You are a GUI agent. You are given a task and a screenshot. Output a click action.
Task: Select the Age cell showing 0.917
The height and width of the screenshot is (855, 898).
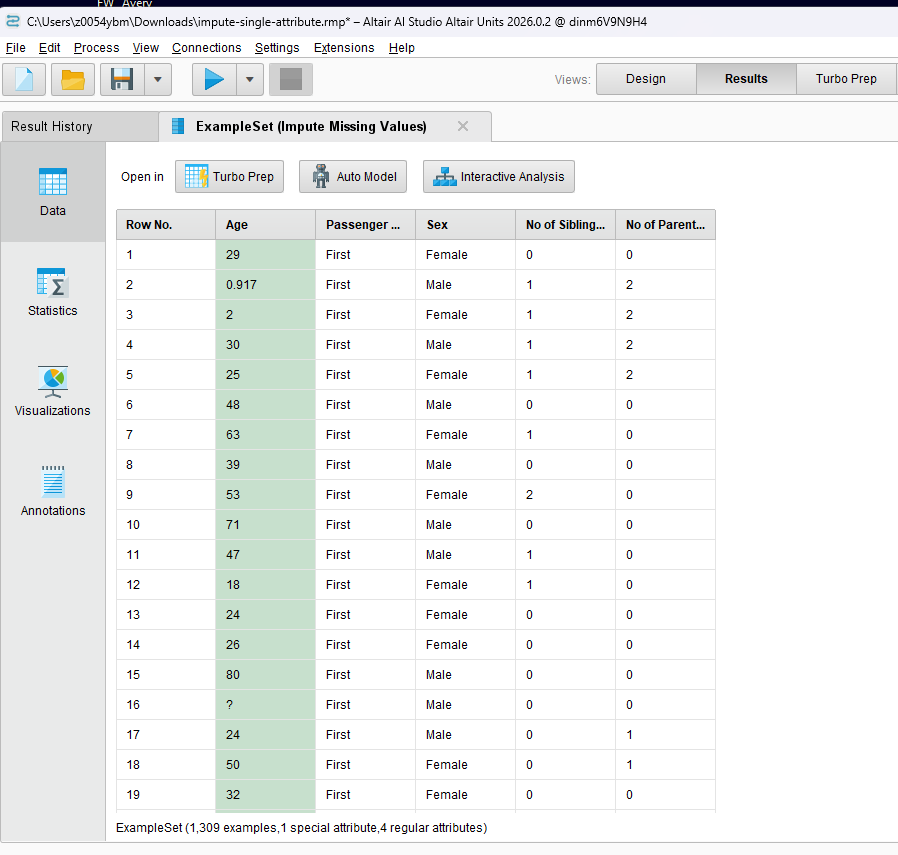(x=266, y=285)
